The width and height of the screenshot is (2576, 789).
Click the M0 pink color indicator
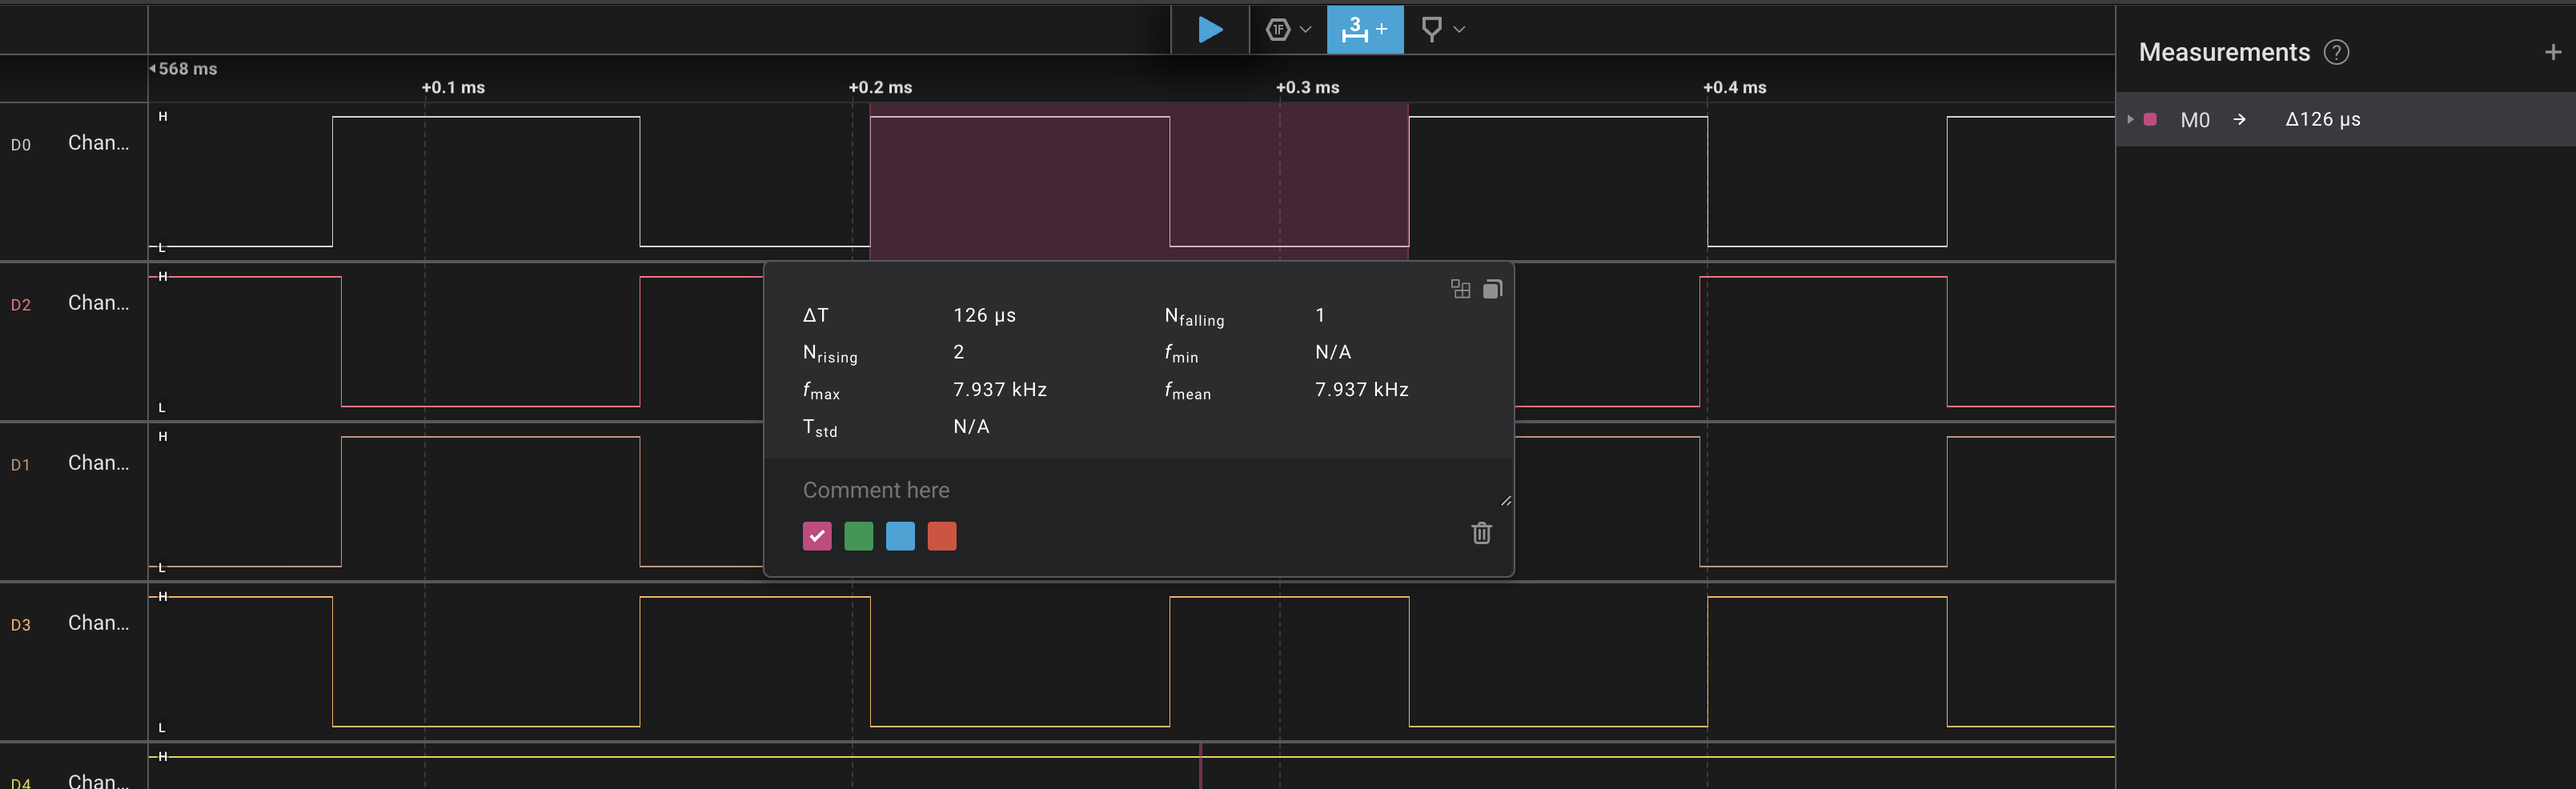[x=2150, y=120]
